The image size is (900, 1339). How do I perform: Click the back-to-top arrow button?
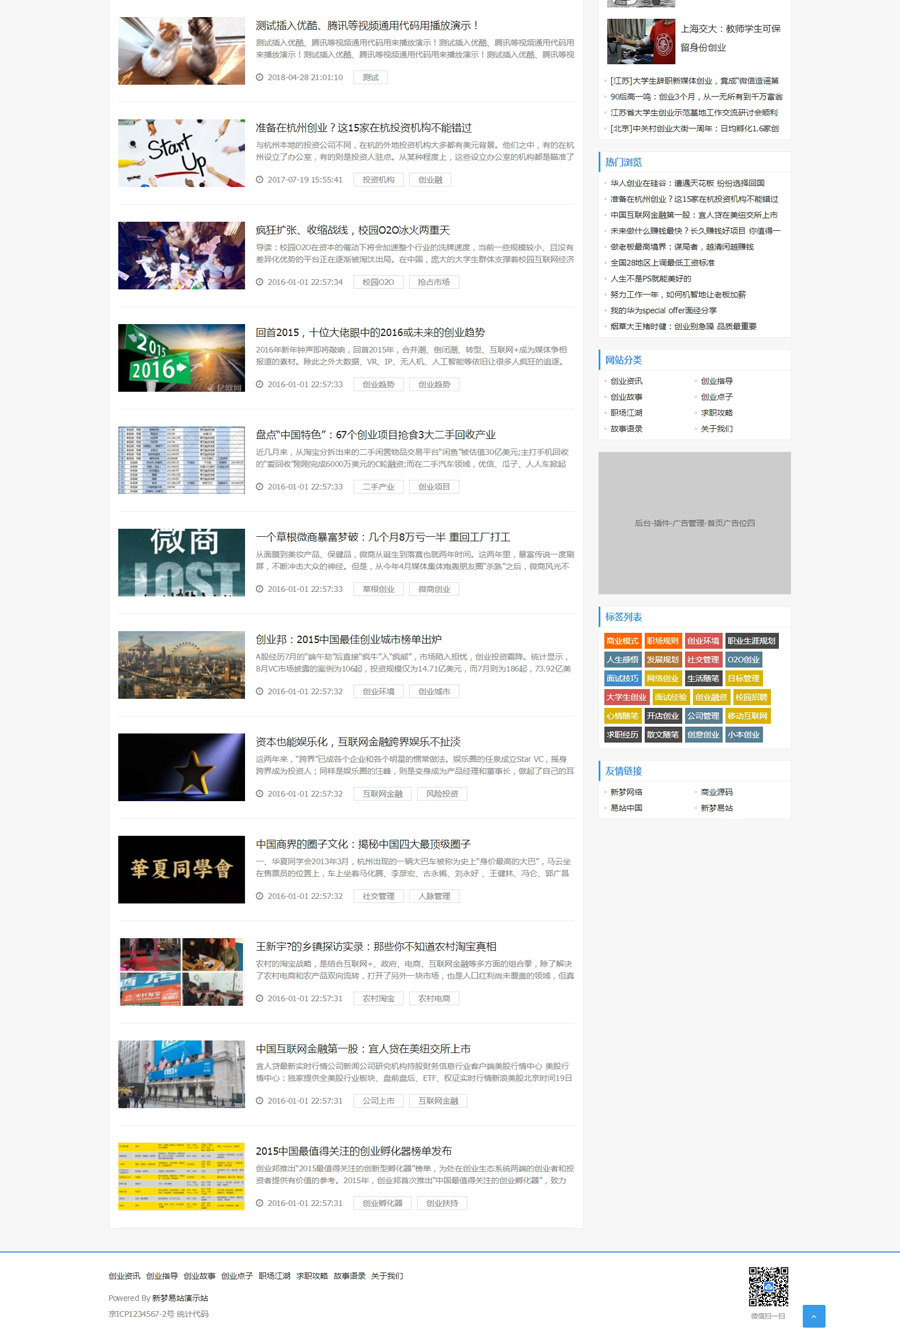(x=813, y=1316)
